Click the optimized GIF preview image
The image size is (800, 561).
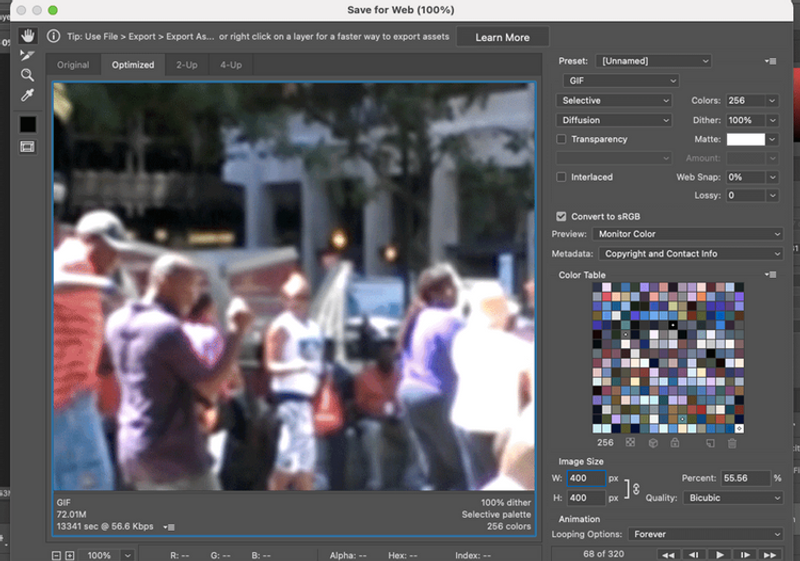[x=294, y=287]
